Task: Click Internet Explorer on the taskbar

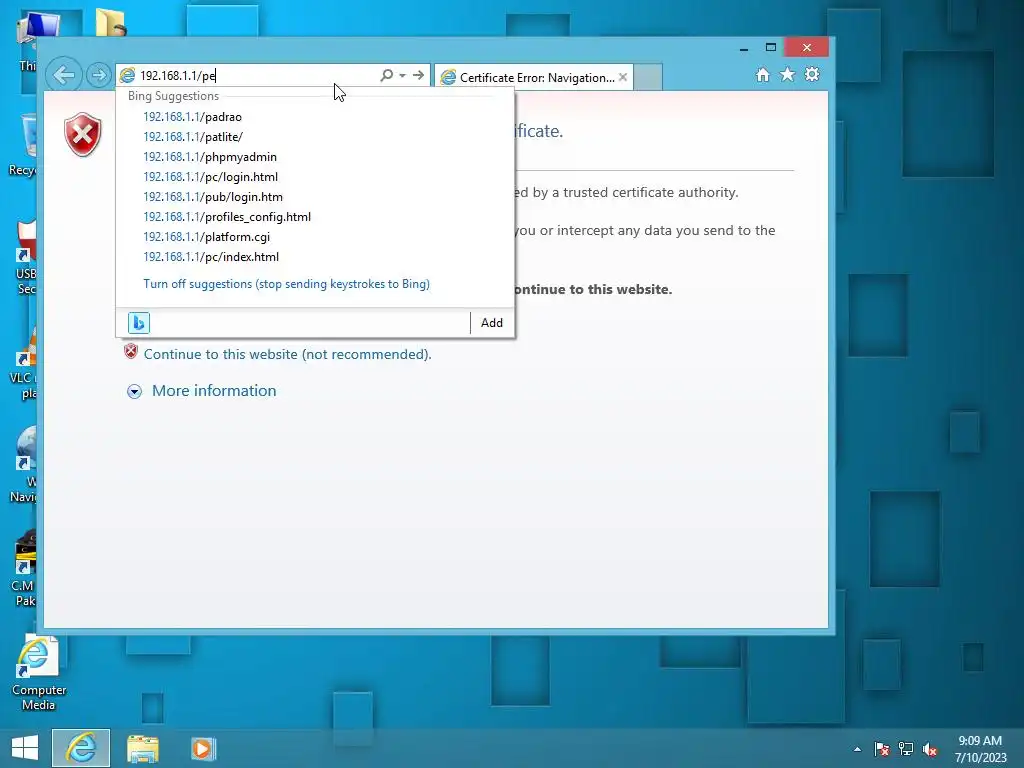Action: 81,748
